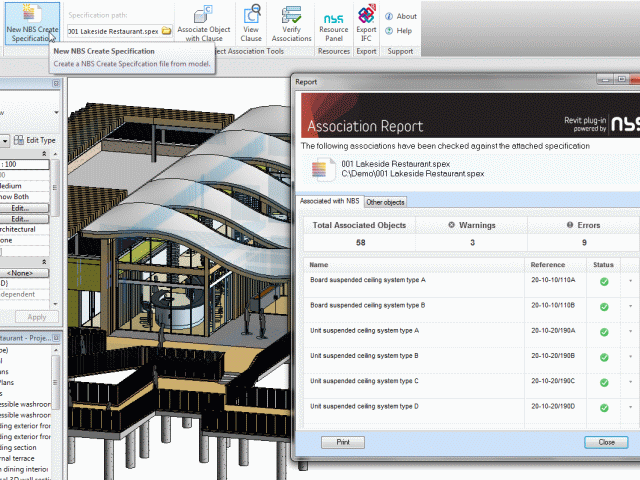Image resolution: width=640 pixels, height=480 pixels.
Task: Run Verify Associations tool
Action: pos(291,23)
